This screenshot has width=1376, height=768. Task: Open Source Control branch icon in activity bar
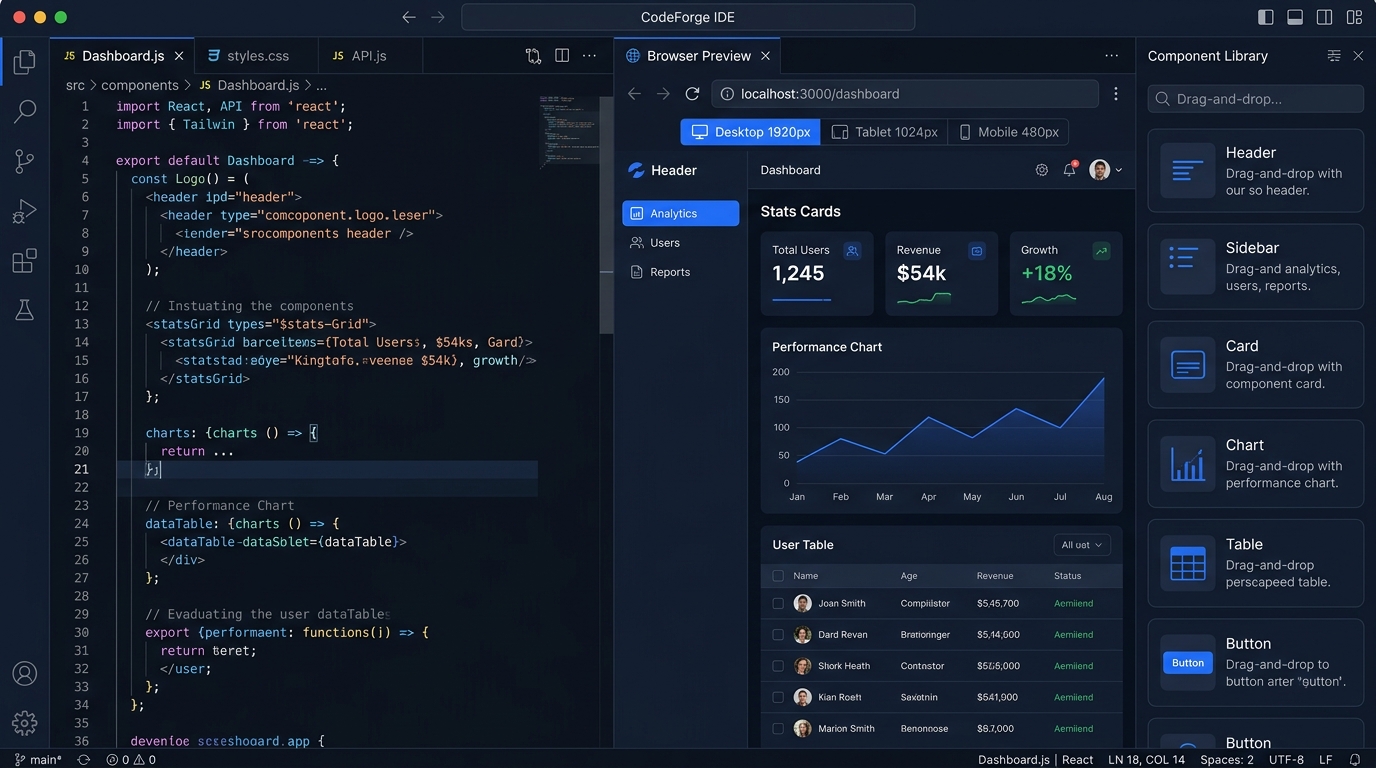point(24,161)
